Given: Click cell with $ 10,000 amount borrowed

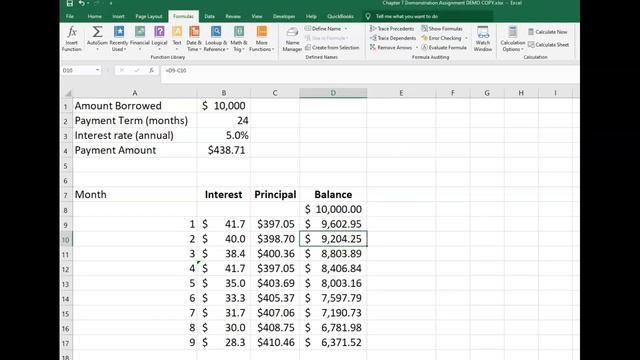Looking at the screenshot, I should [x=224, y=106].
